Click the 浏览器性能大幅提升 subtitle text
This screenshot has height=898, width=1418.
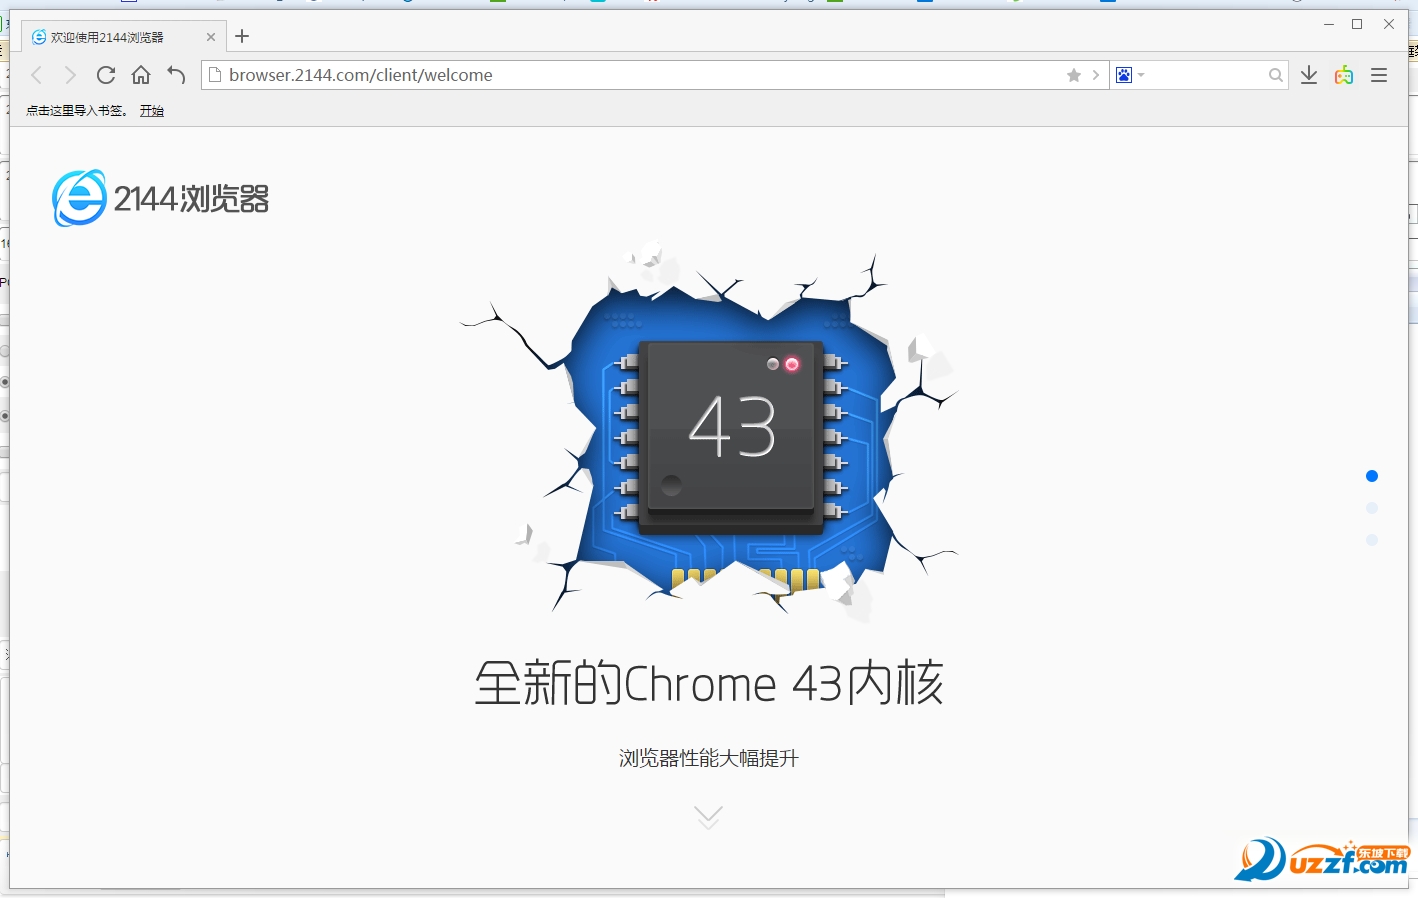pyautogui.click(x=709, y=758)
